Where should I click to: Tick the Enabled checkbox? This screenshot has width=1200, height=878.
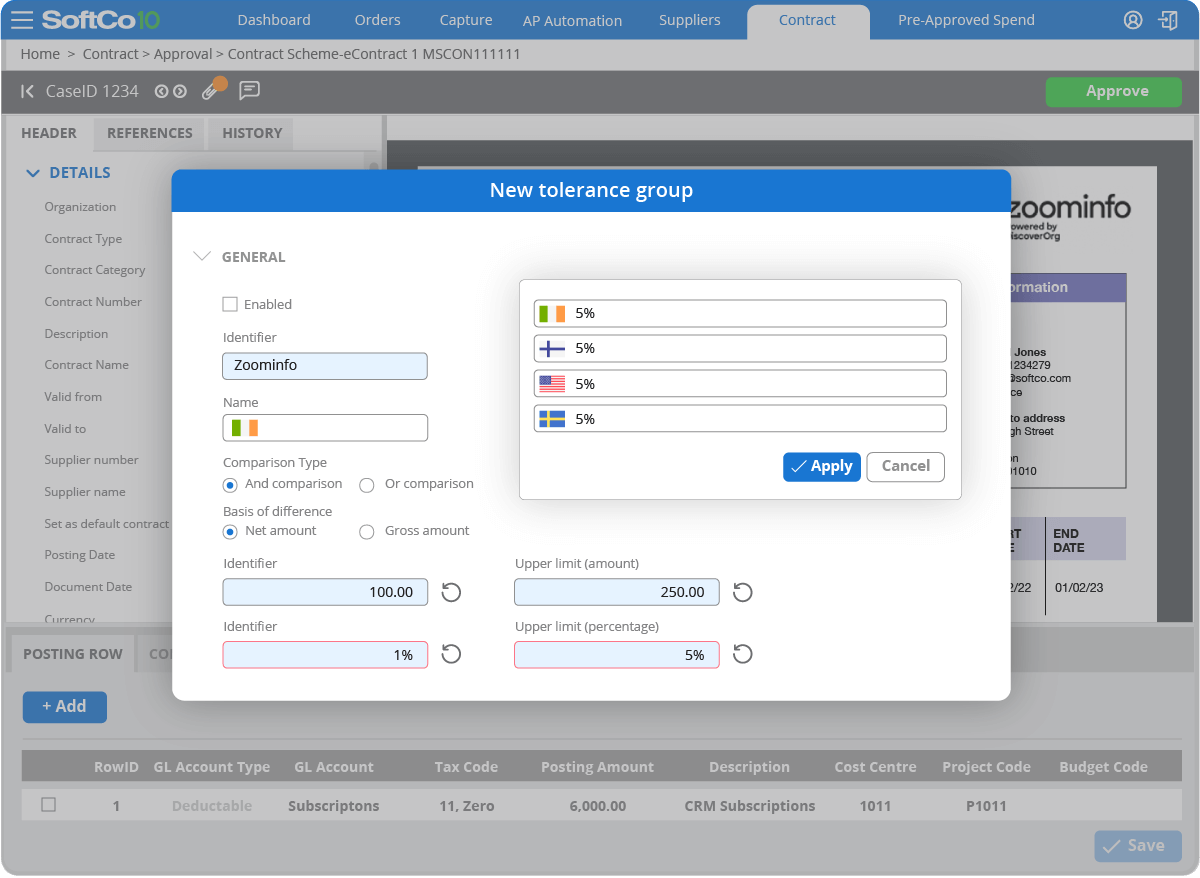(x=230, y=304)
